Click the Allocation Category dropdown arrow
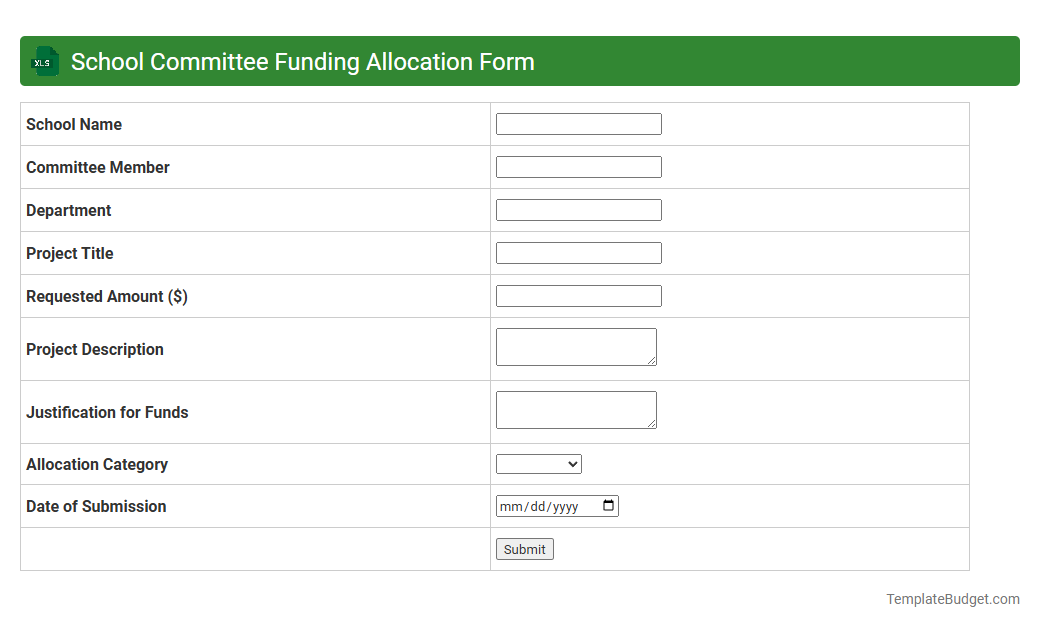This screenshot has height=628, width=1040. 571,463
